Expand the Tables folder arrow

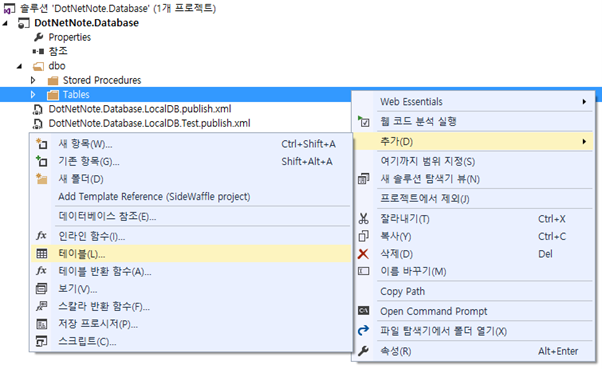coord(33,94)
